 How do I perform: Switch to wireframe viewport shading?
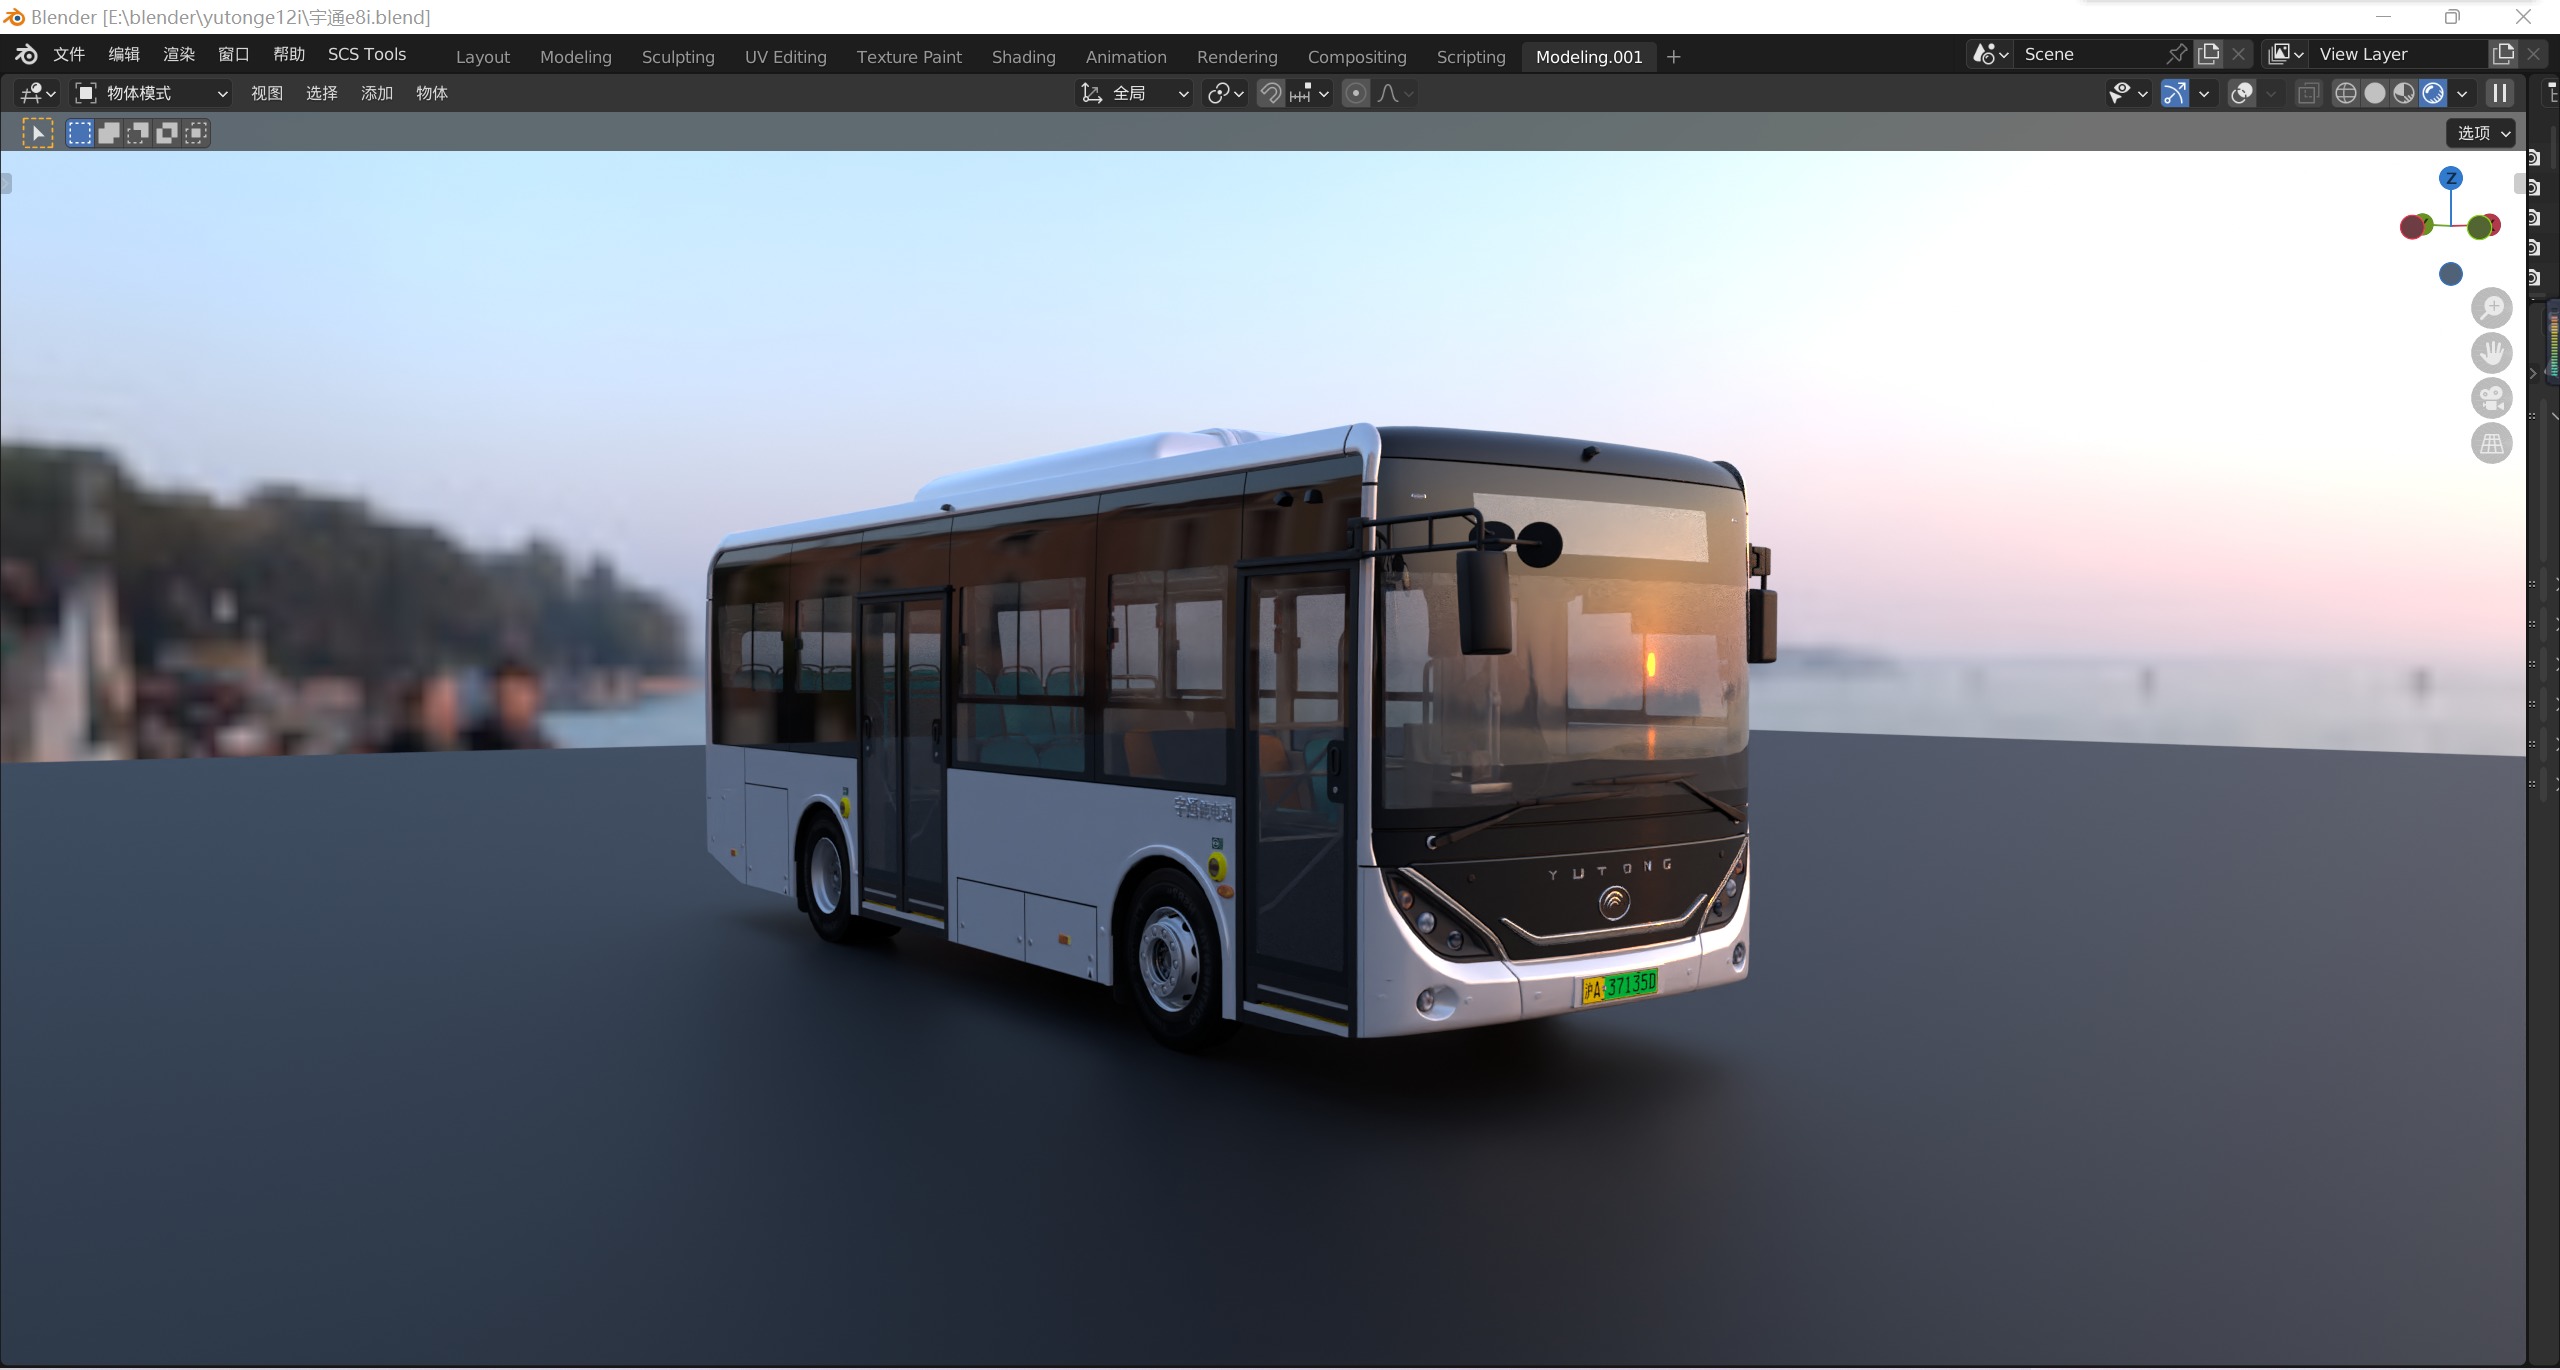click(2345, 93)
